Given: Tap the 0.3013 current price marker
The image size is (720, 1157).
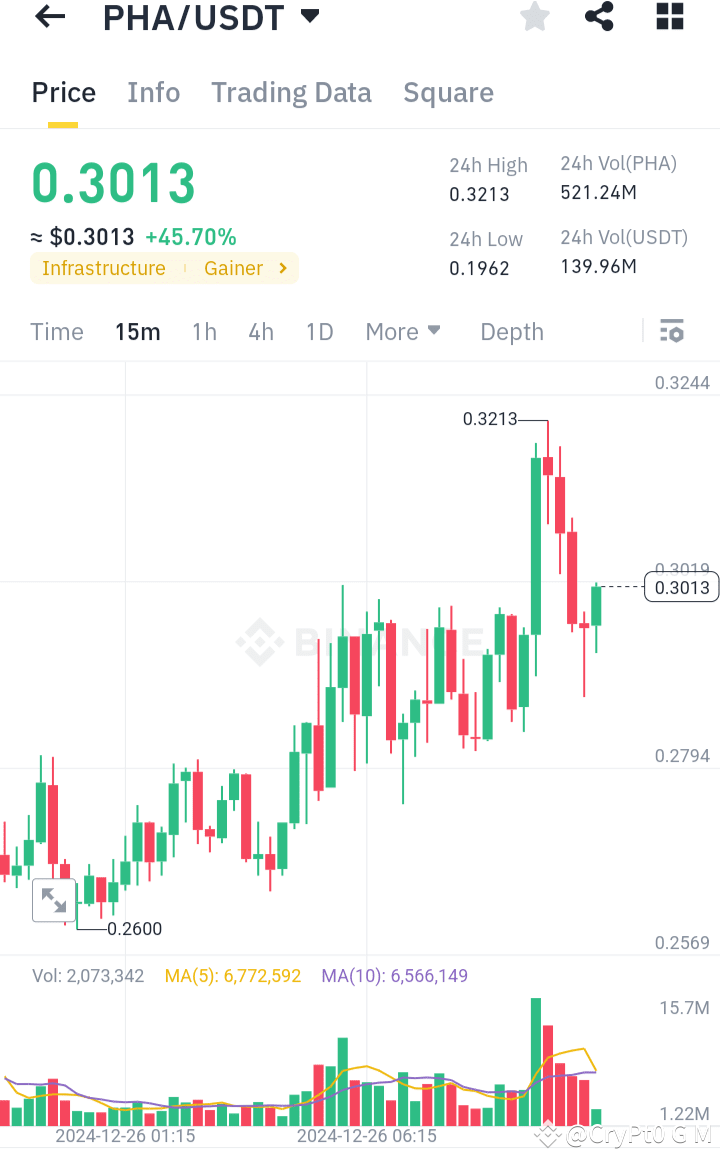Looking at the screenshot, I should [681, 587].
